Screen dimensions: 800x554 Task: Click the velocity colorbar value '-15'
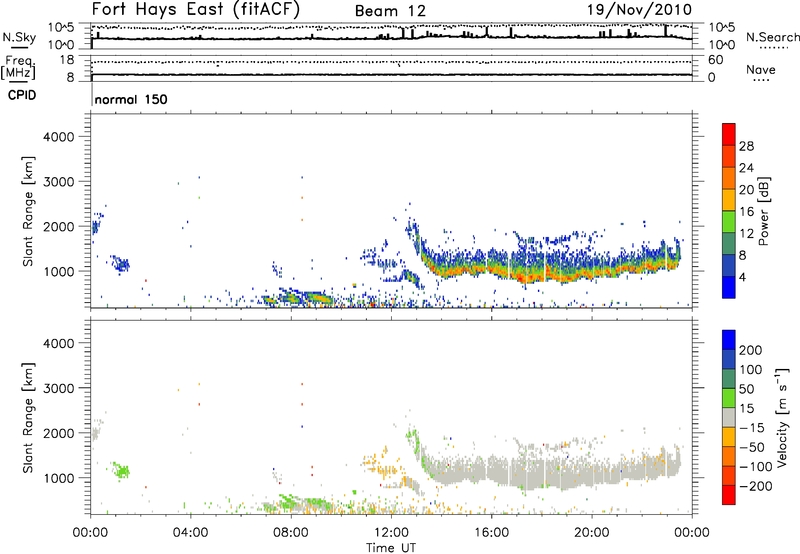pyautogui.click(x=752, y=427)
